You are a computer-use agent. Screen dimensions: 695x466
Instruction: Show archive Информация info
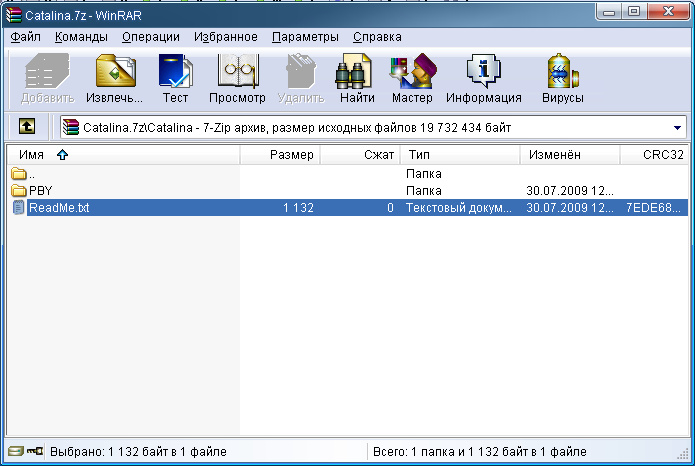[x=484, y=78]
